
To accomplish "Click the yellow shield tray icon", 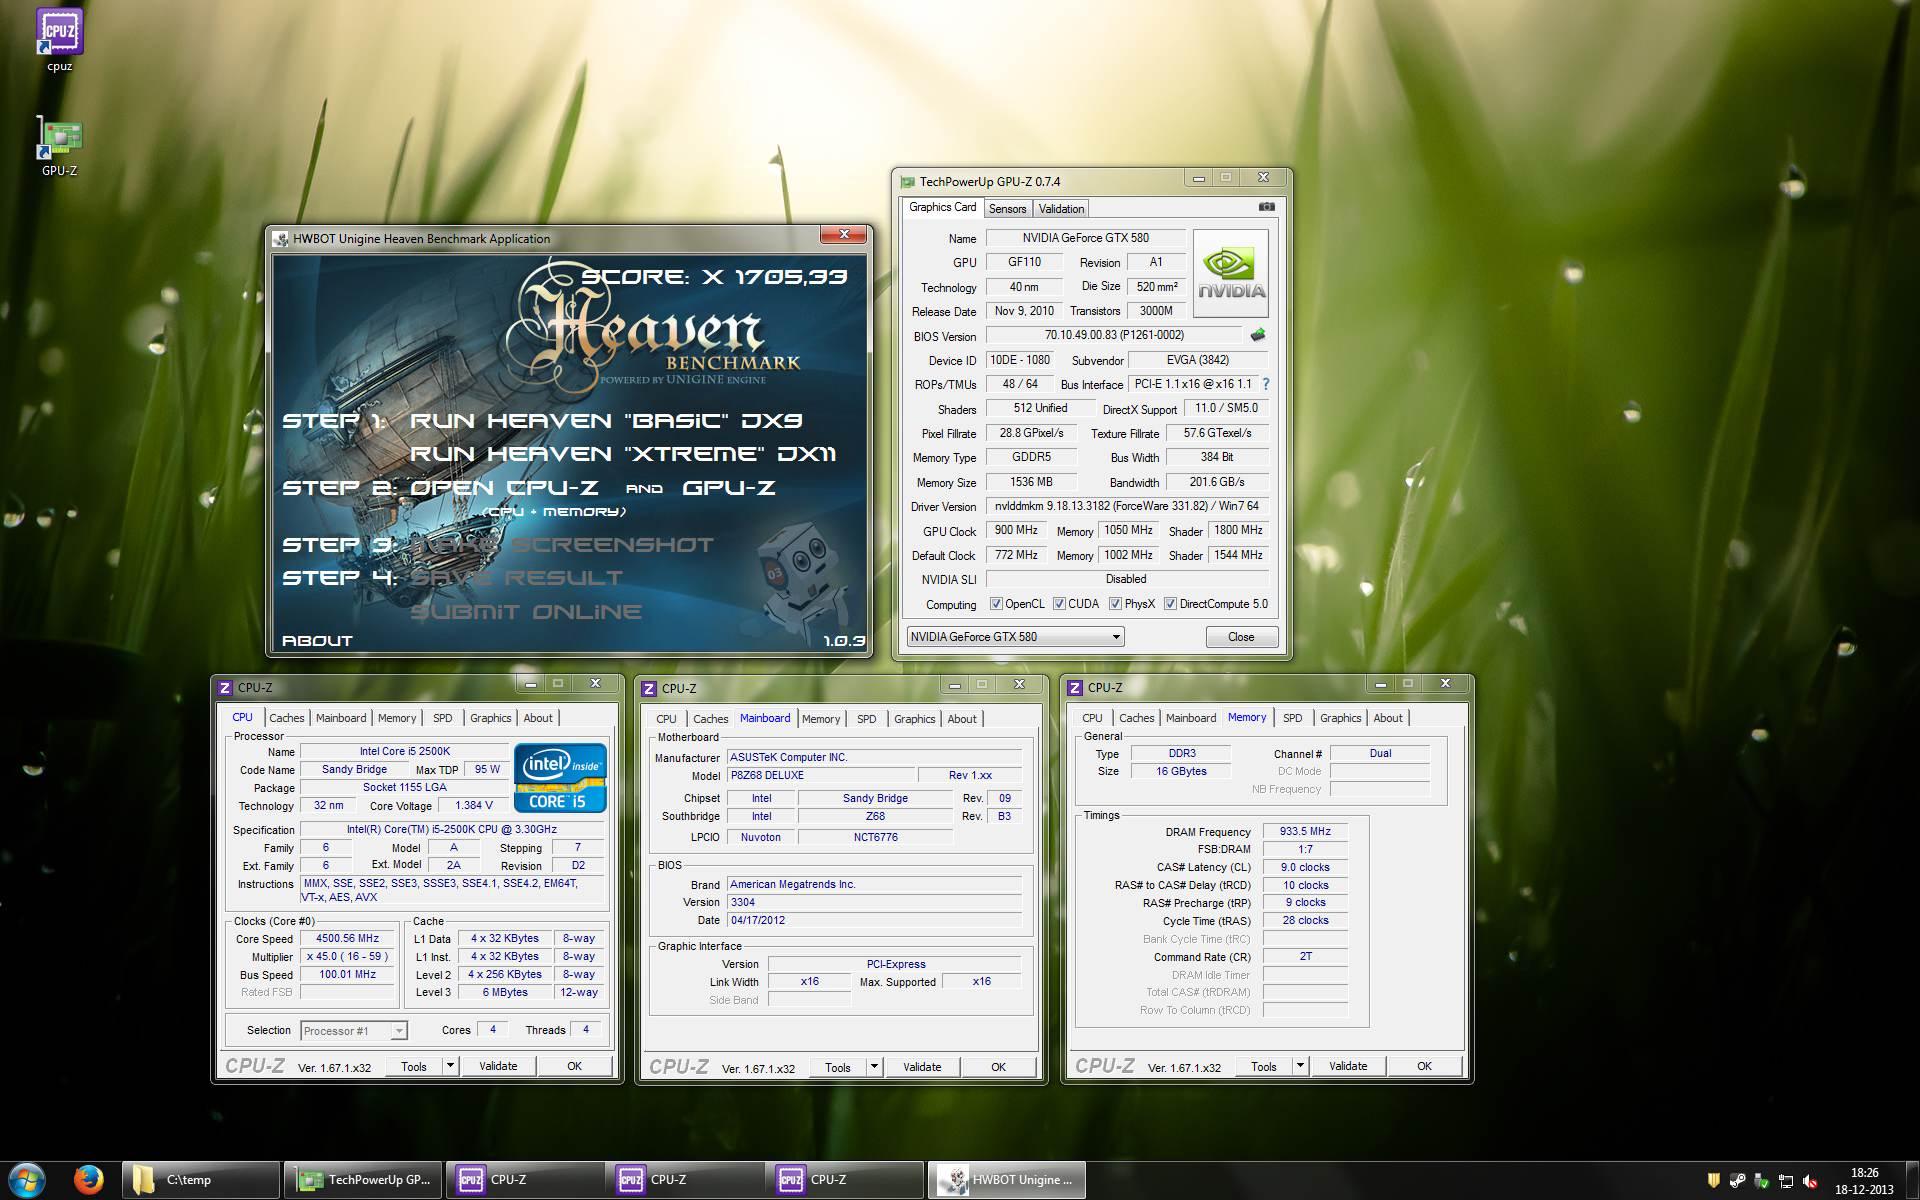I will 1714,1181.
